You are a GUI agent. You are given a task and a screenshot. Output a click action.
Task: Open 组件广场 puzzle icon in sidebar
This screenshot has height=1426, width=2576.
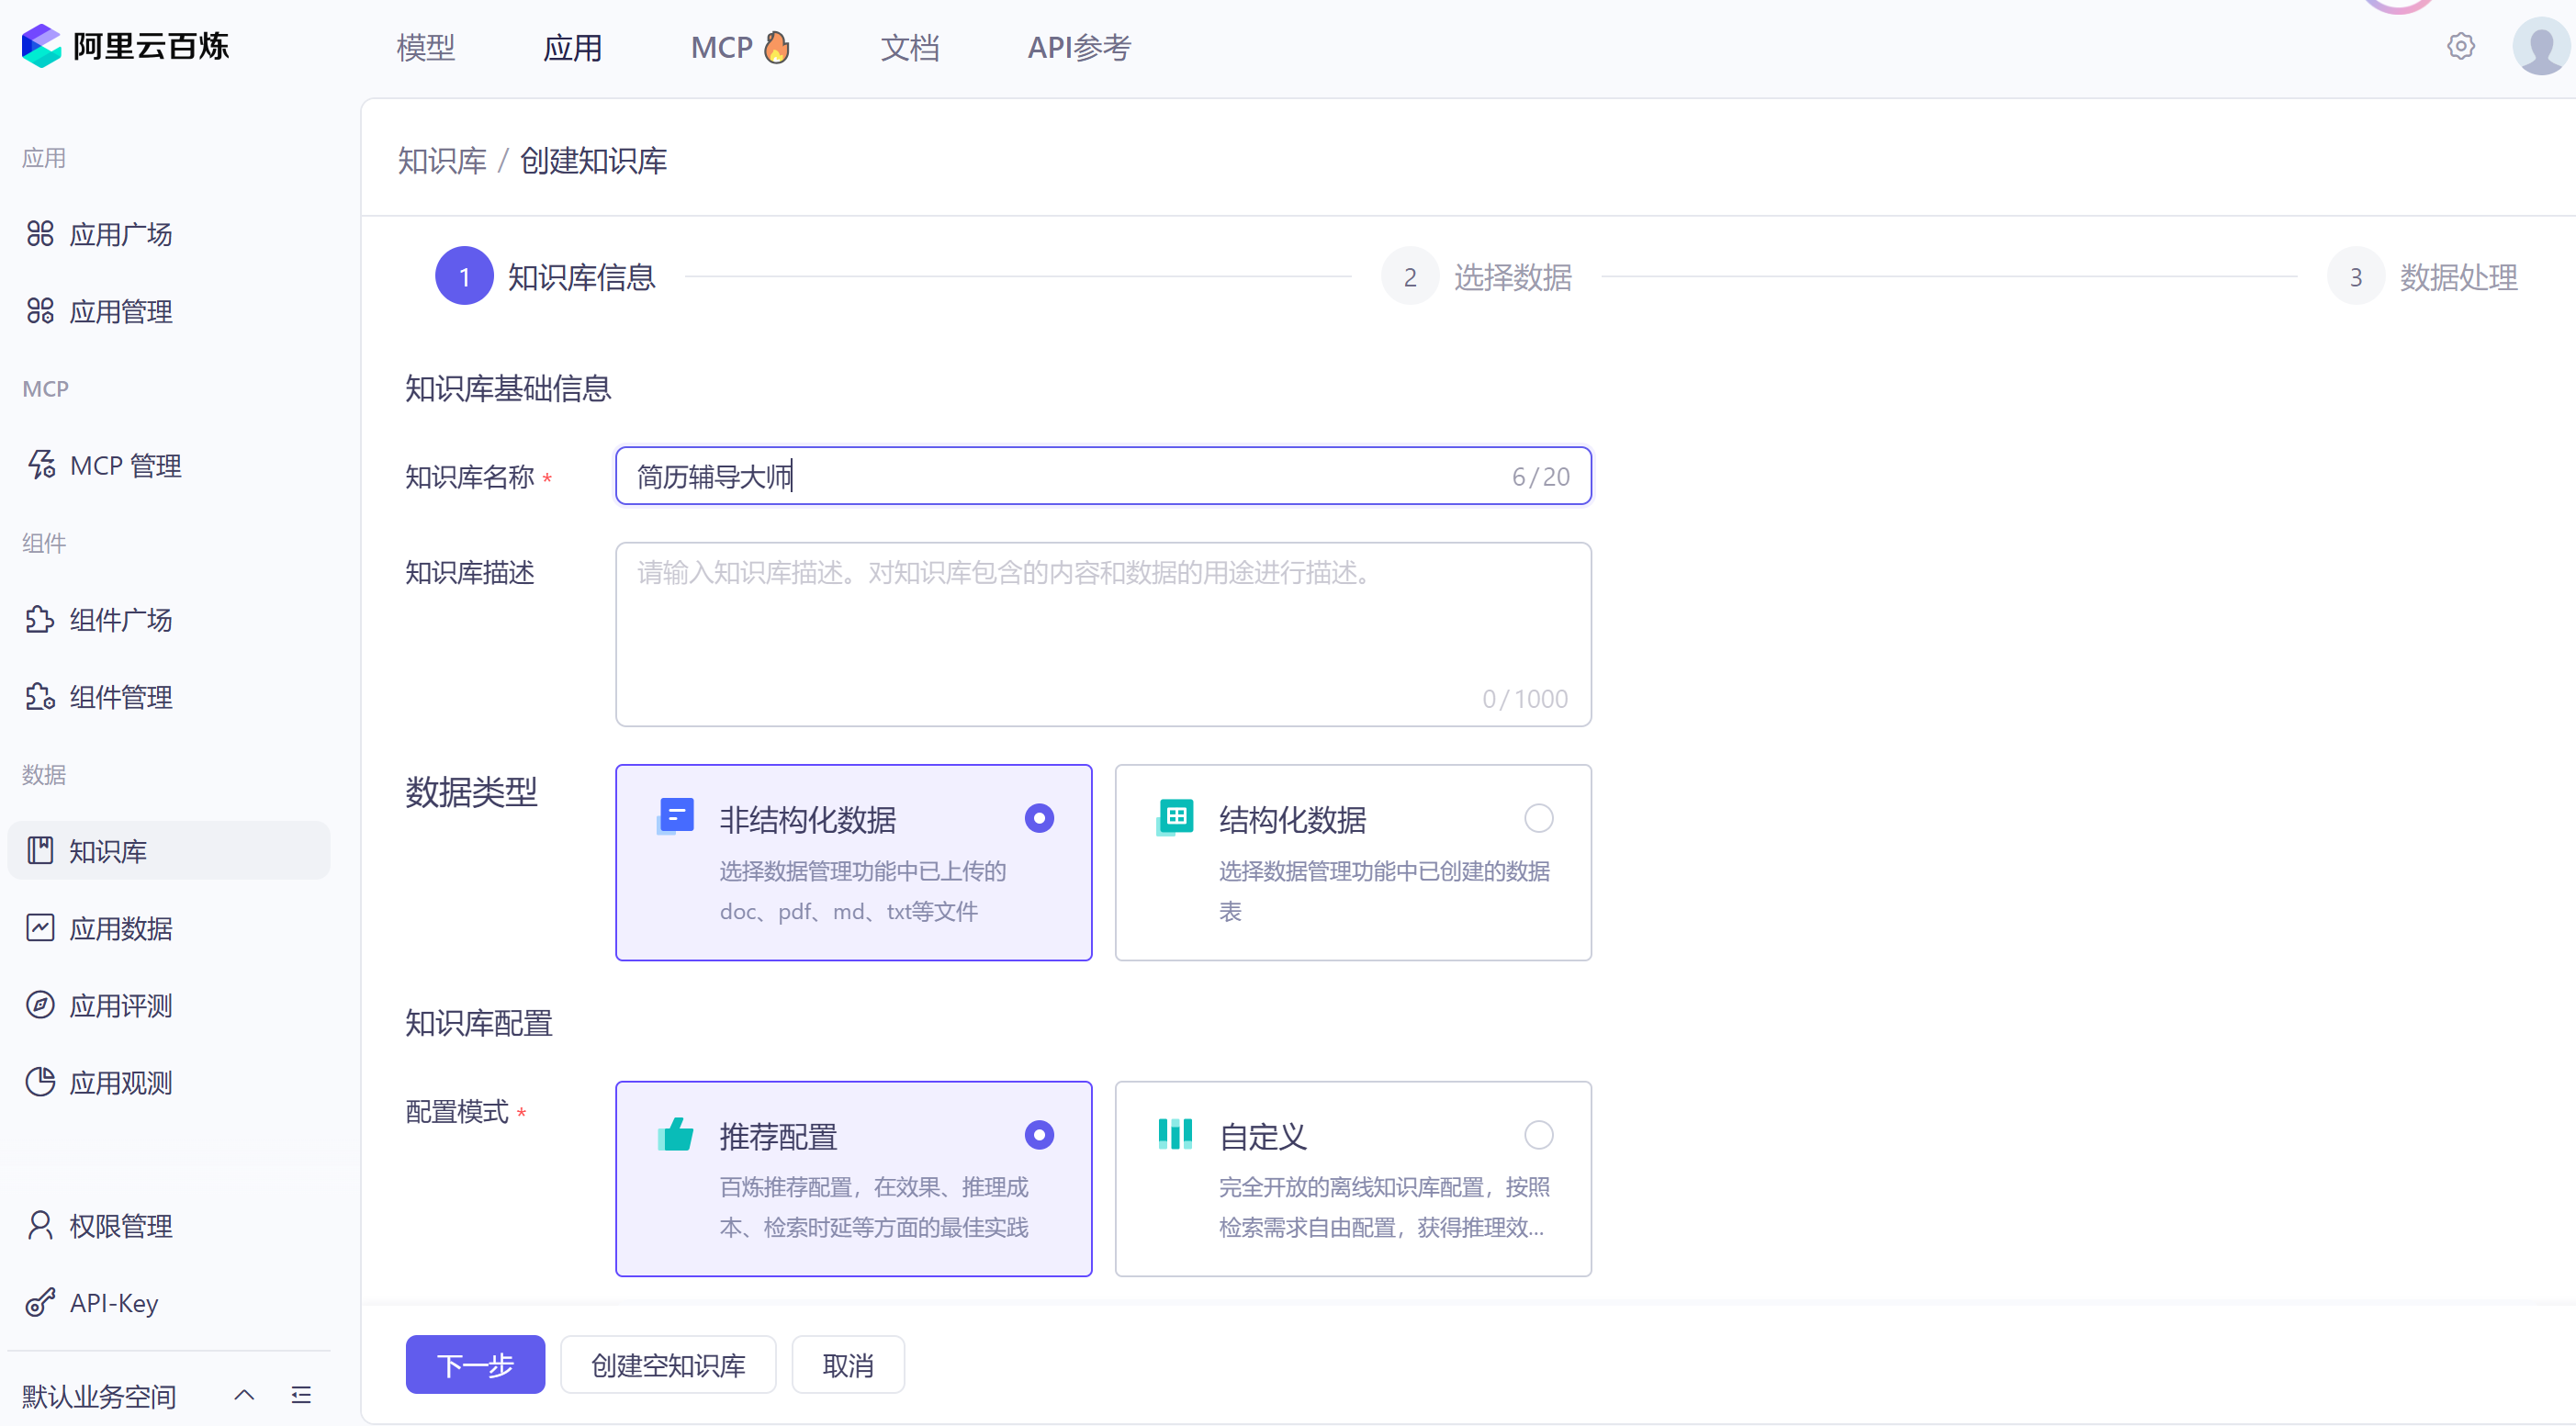click(x=40, y=619)
